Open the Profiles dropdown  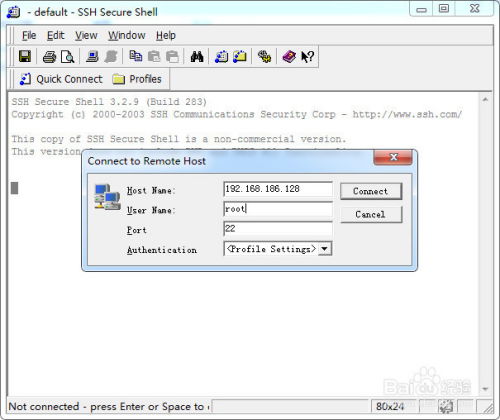tap(137, 79)
